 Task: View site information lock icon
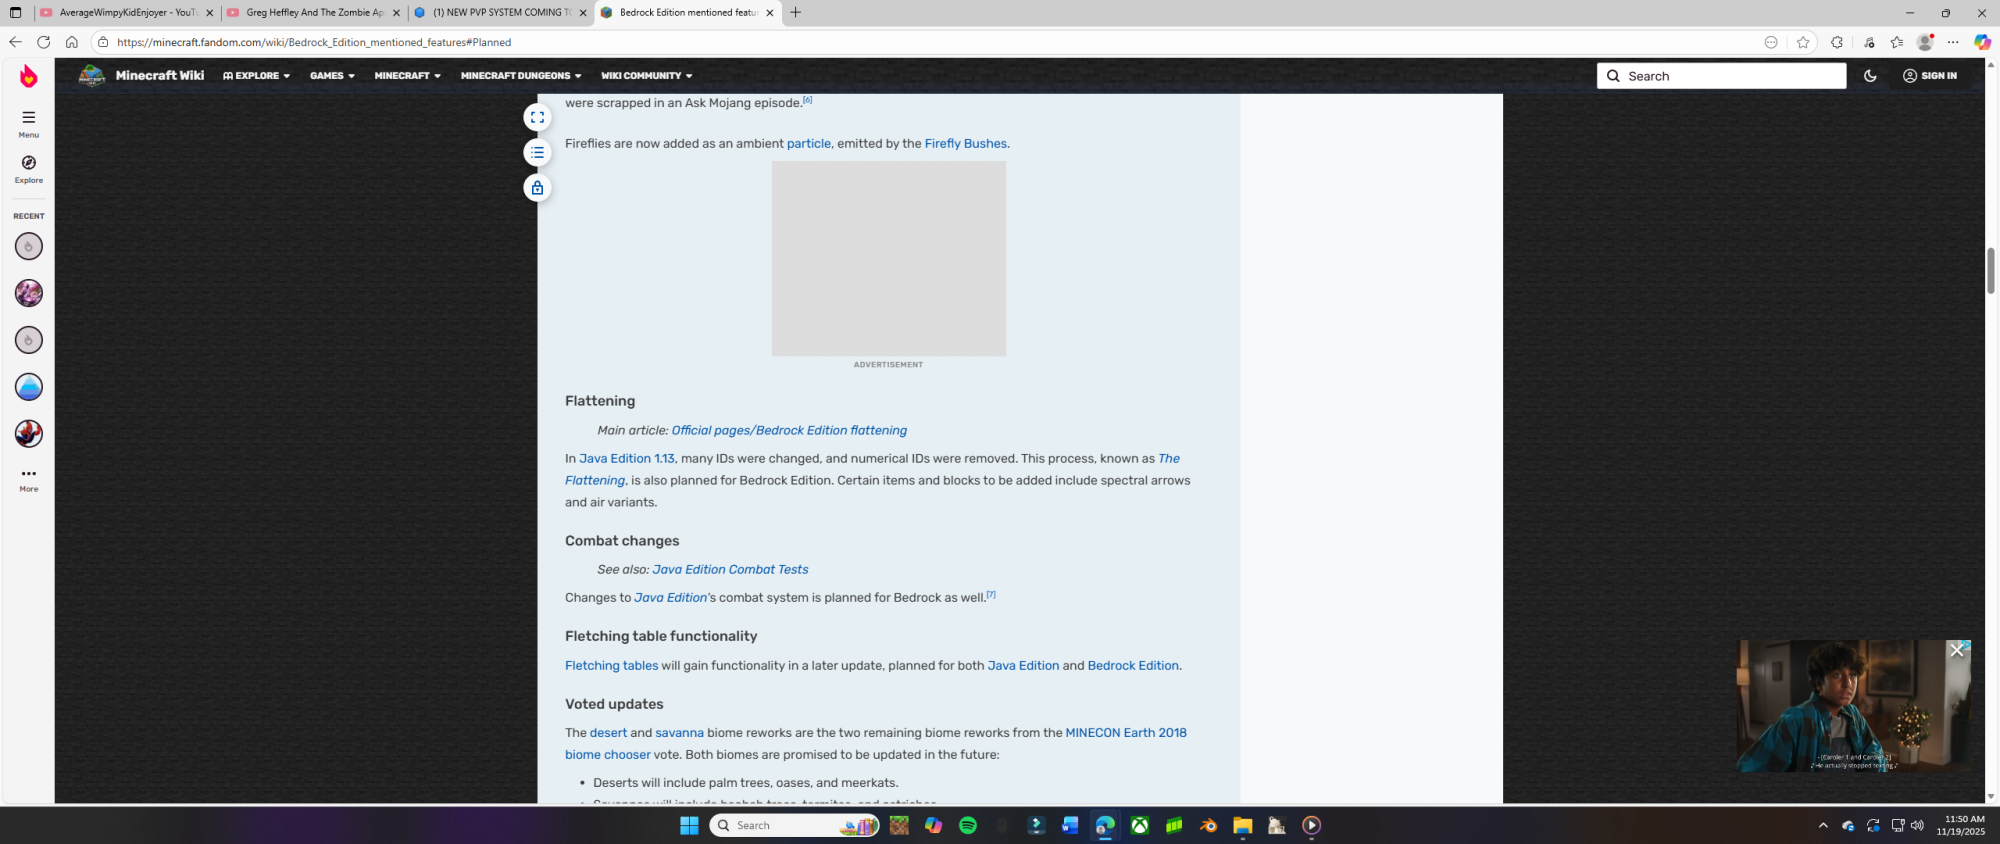click(103, 42)
